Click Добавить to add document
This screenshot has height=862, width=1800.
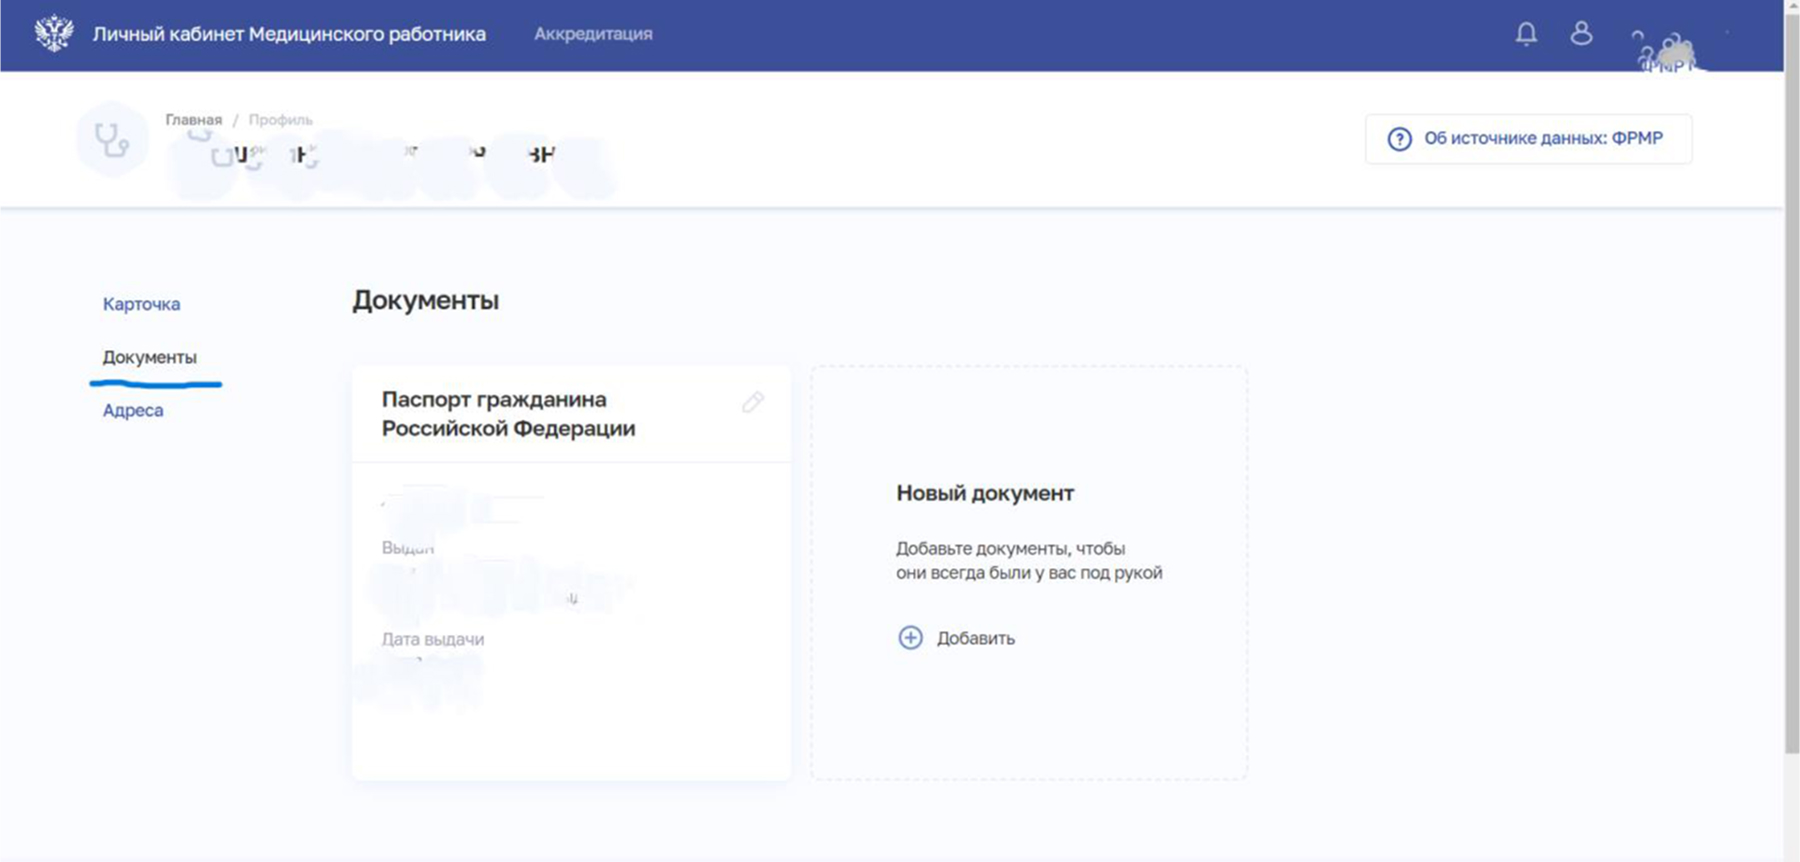tap(975, 638)
